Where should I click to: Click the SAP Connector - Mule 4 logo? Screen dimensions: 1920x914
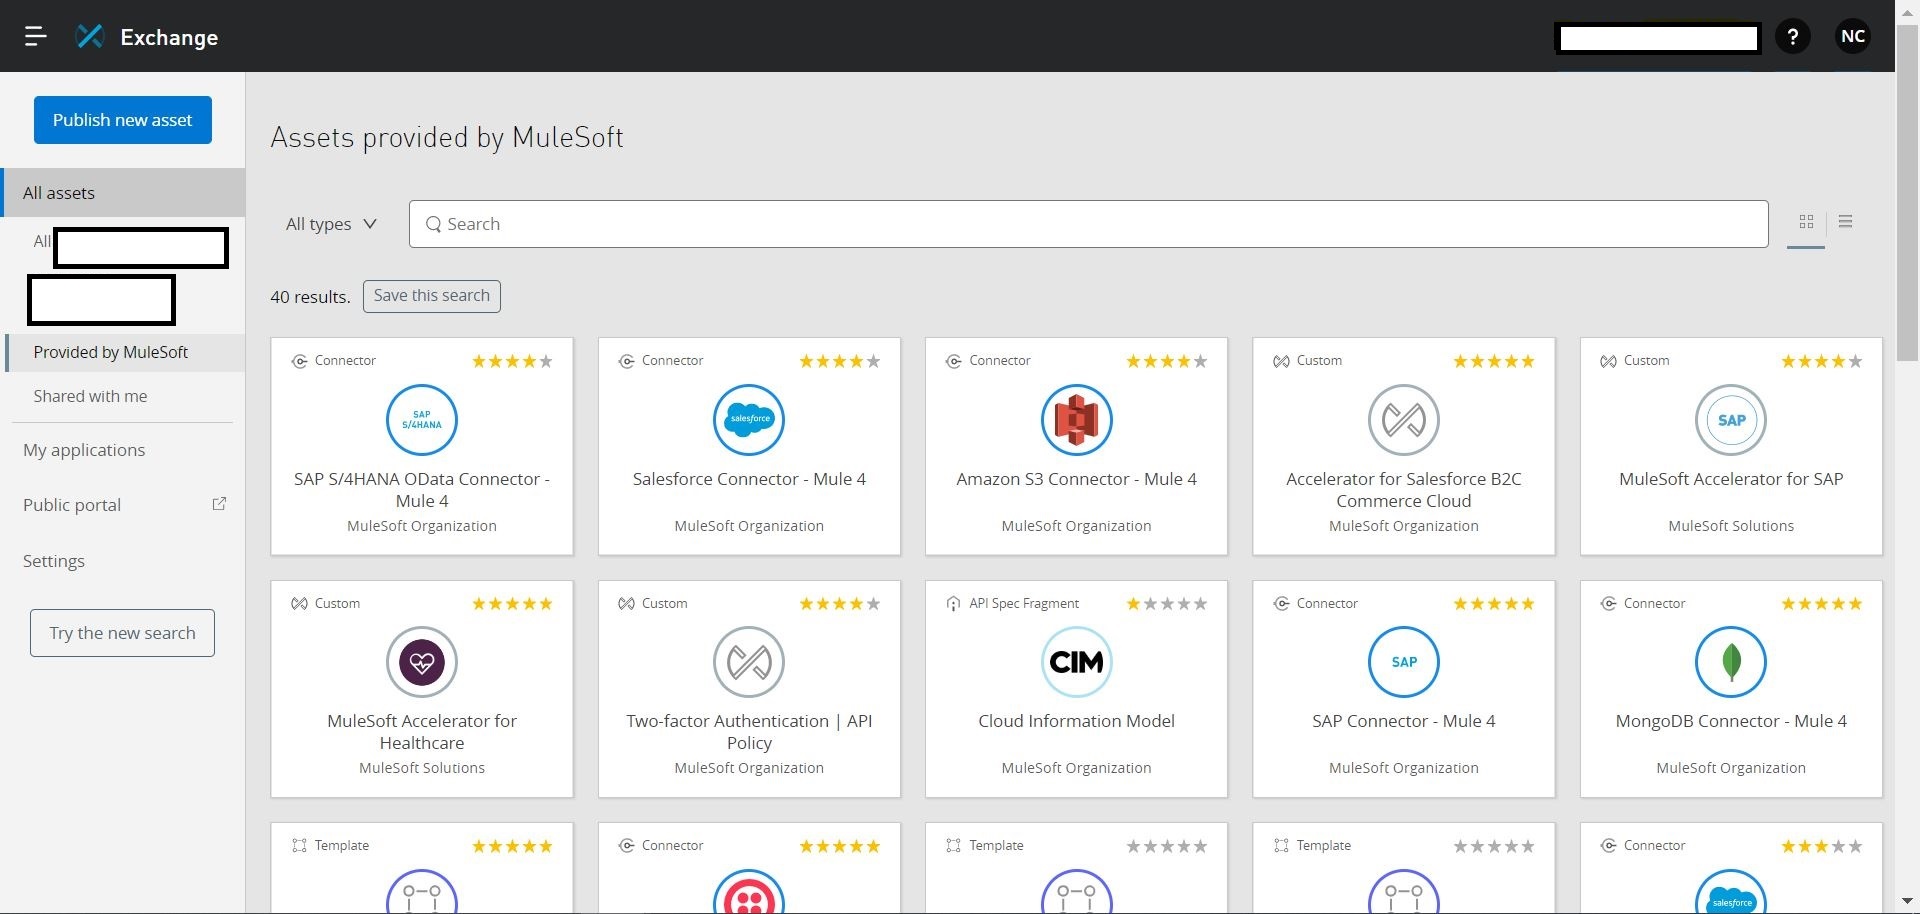click(1404, 662)
